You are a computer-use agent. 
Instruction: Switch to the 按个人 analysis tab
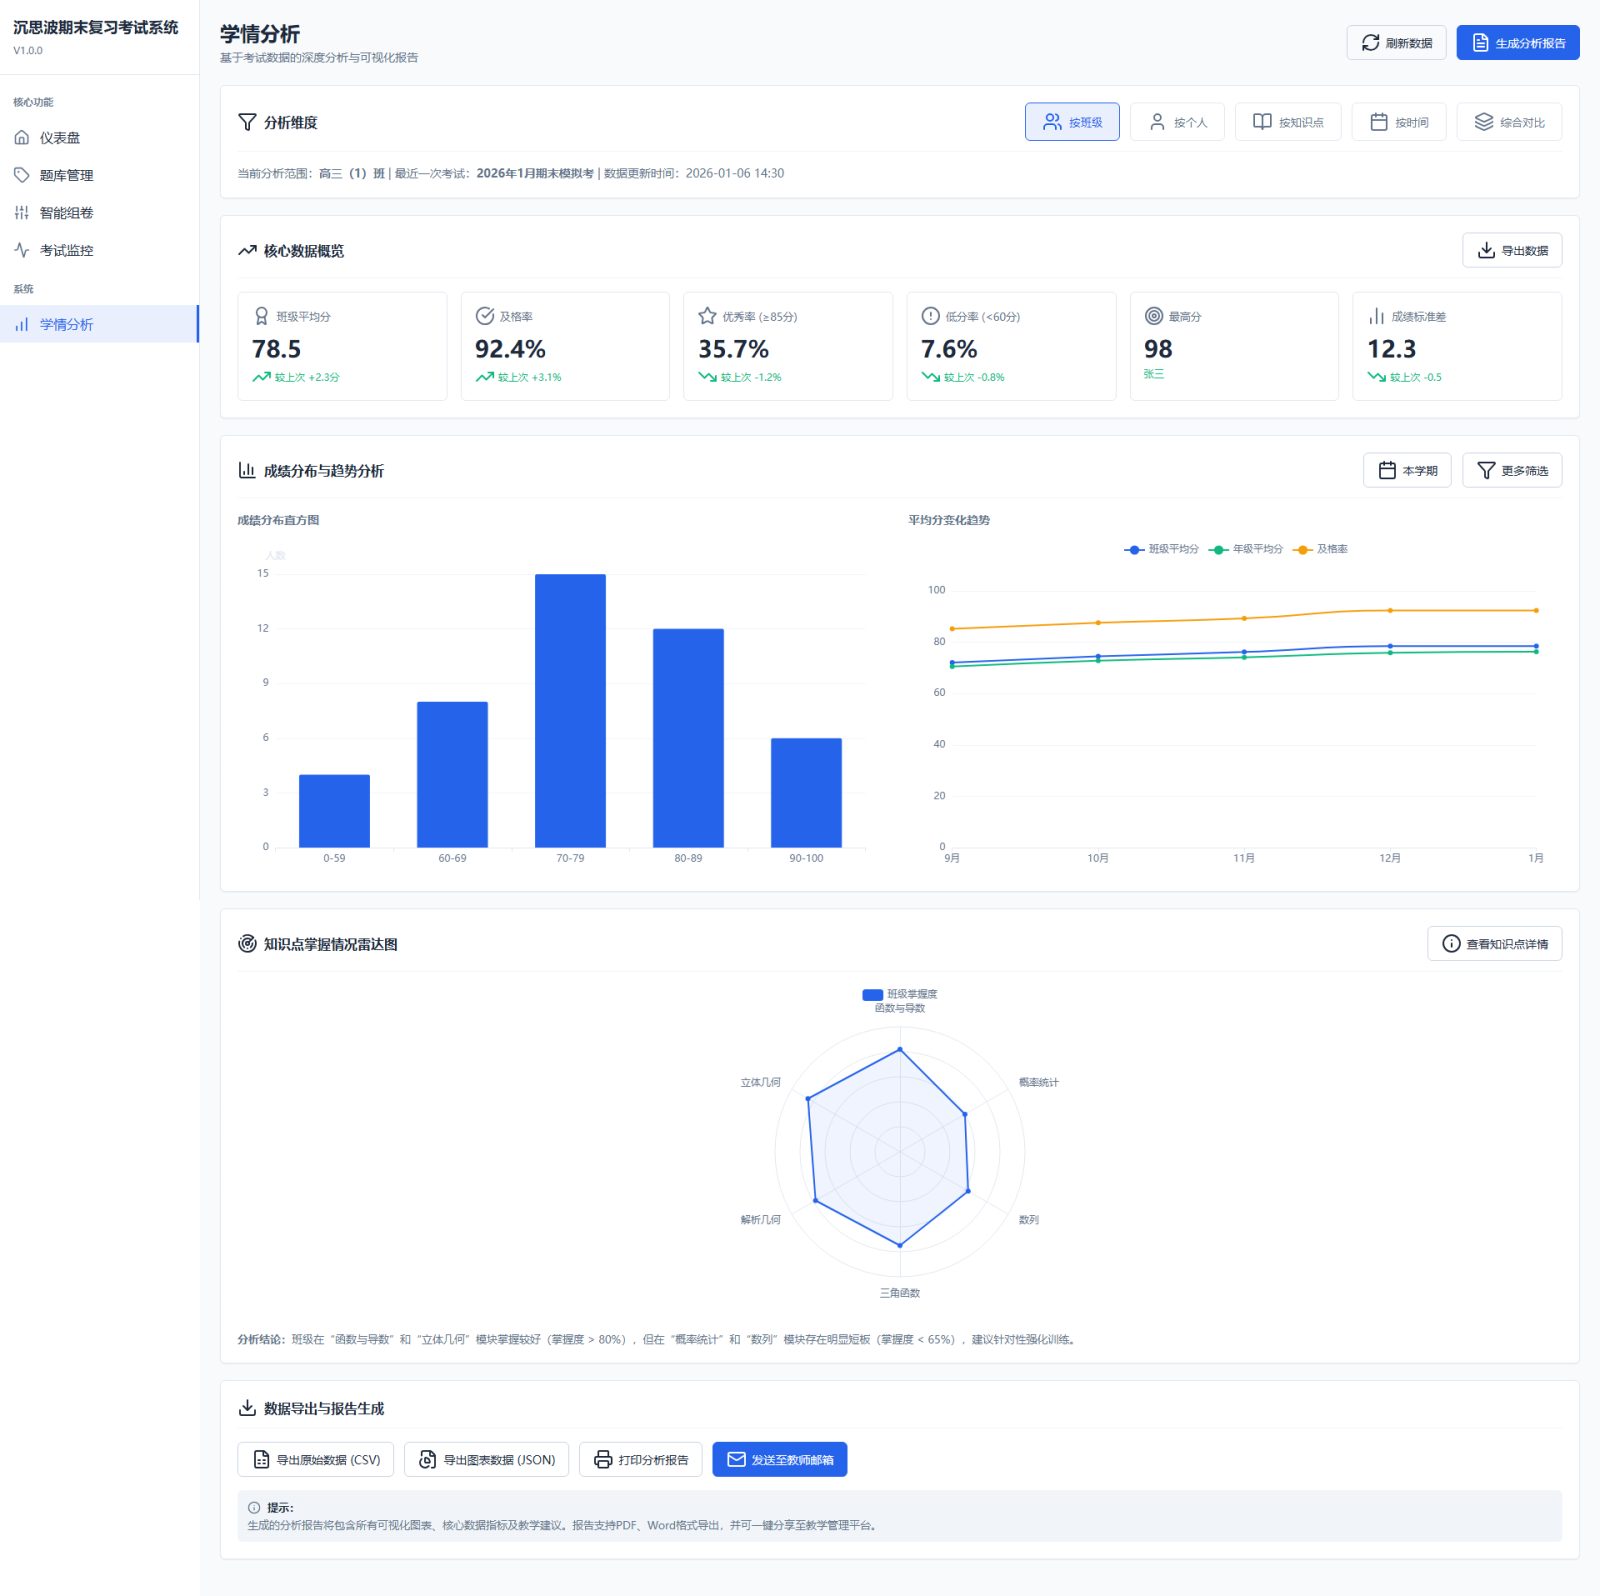pos(1177,122)
